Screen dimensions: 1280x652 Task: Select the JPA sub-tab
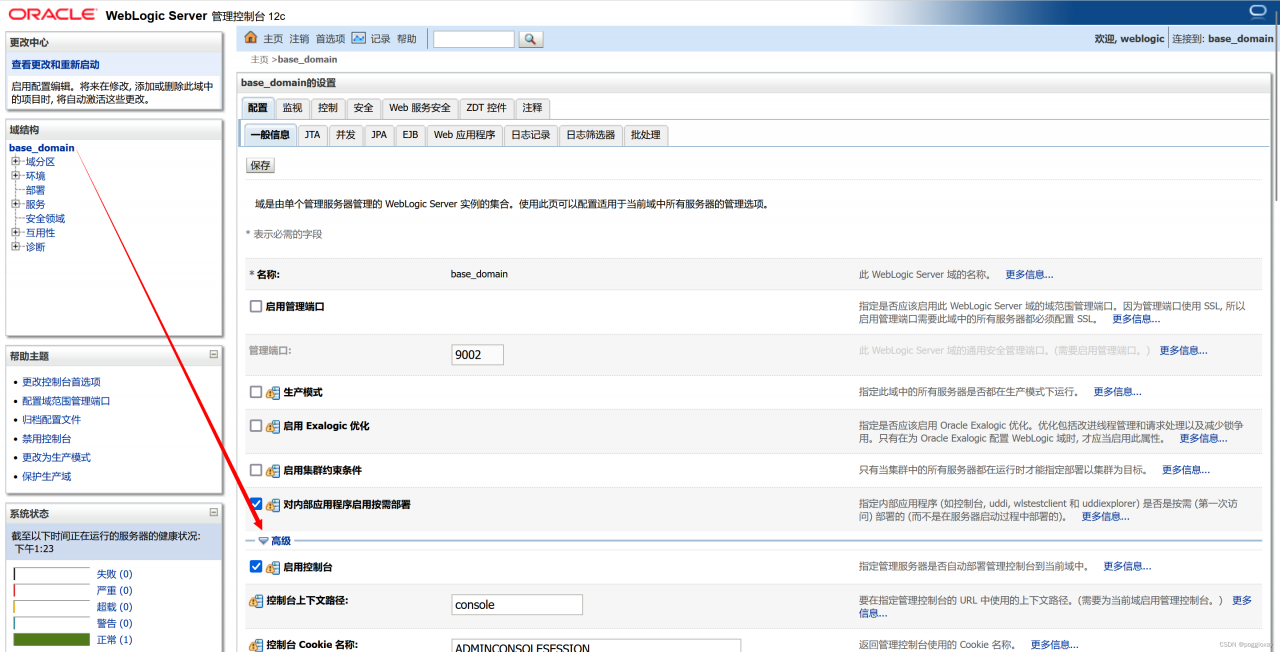tap(379, 135)
